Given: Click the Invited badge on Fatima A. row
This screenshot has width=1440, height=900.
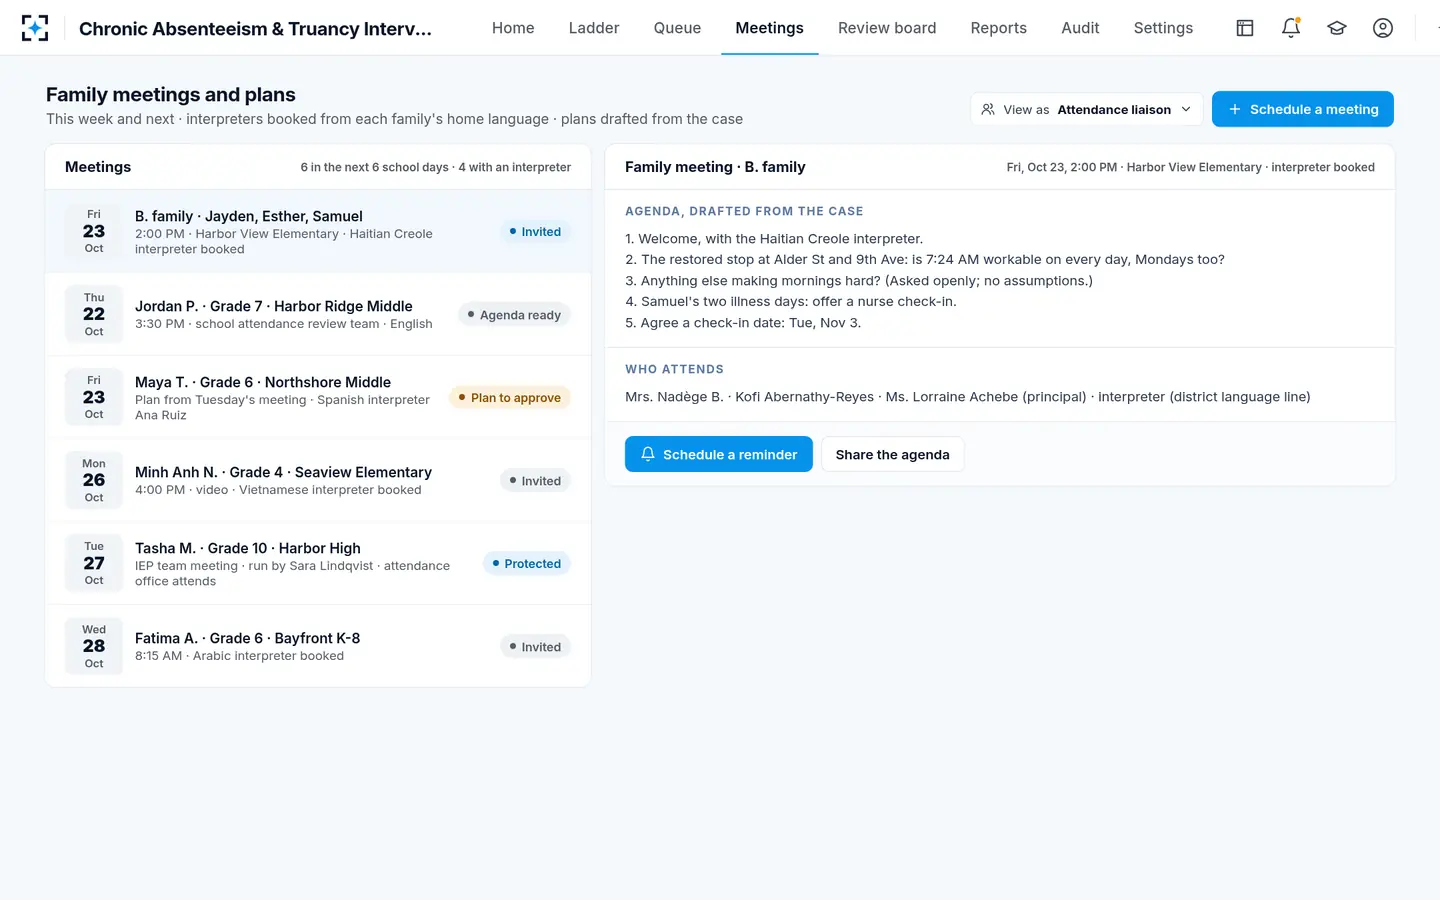Looking at the screenshot, I should [x=535, y=647].
